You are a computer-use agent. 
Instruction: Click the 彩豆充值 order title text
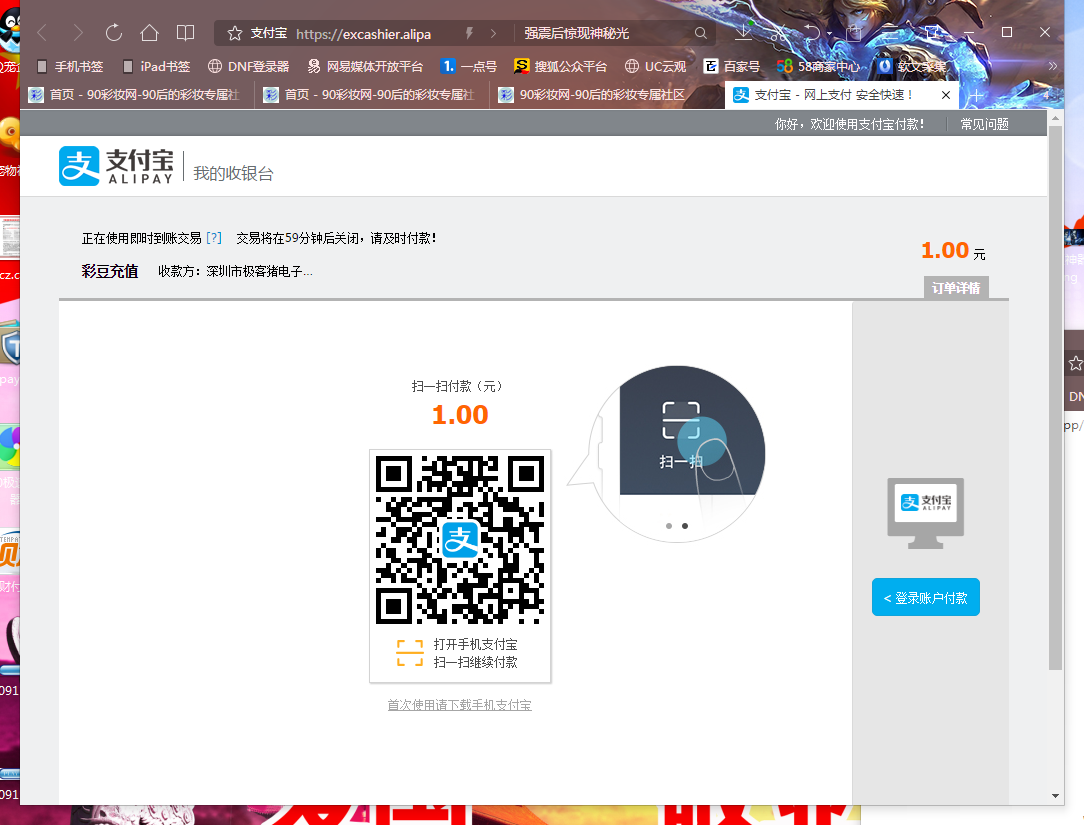click(x=110, y=271)
